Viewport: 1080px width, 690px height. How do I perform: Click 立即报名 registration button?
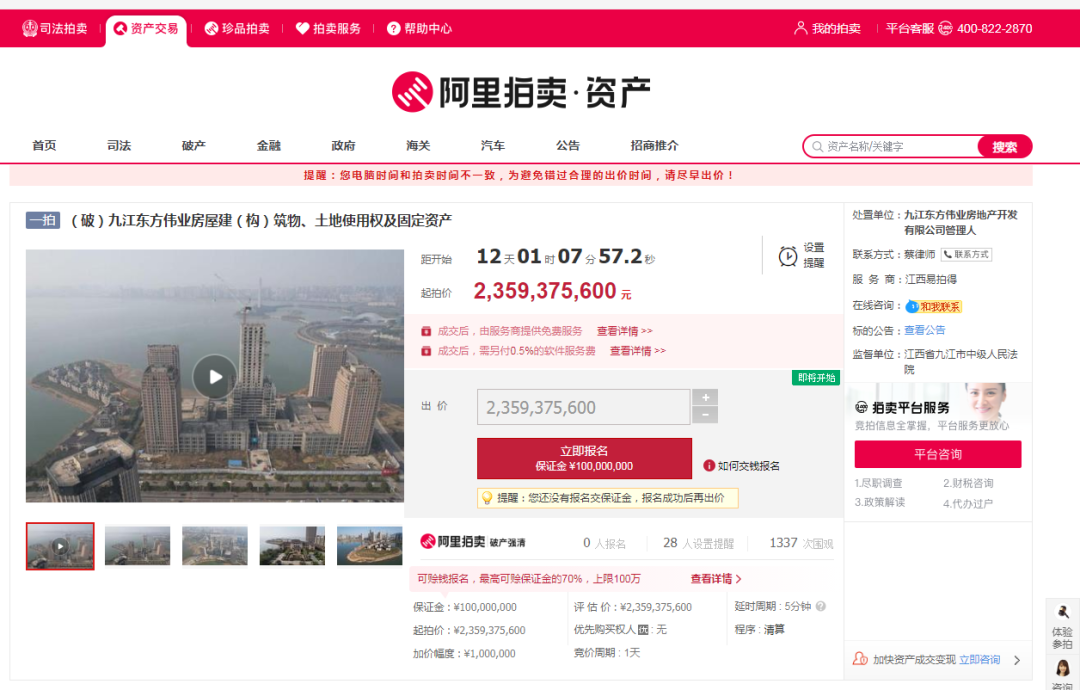point(584,458)
